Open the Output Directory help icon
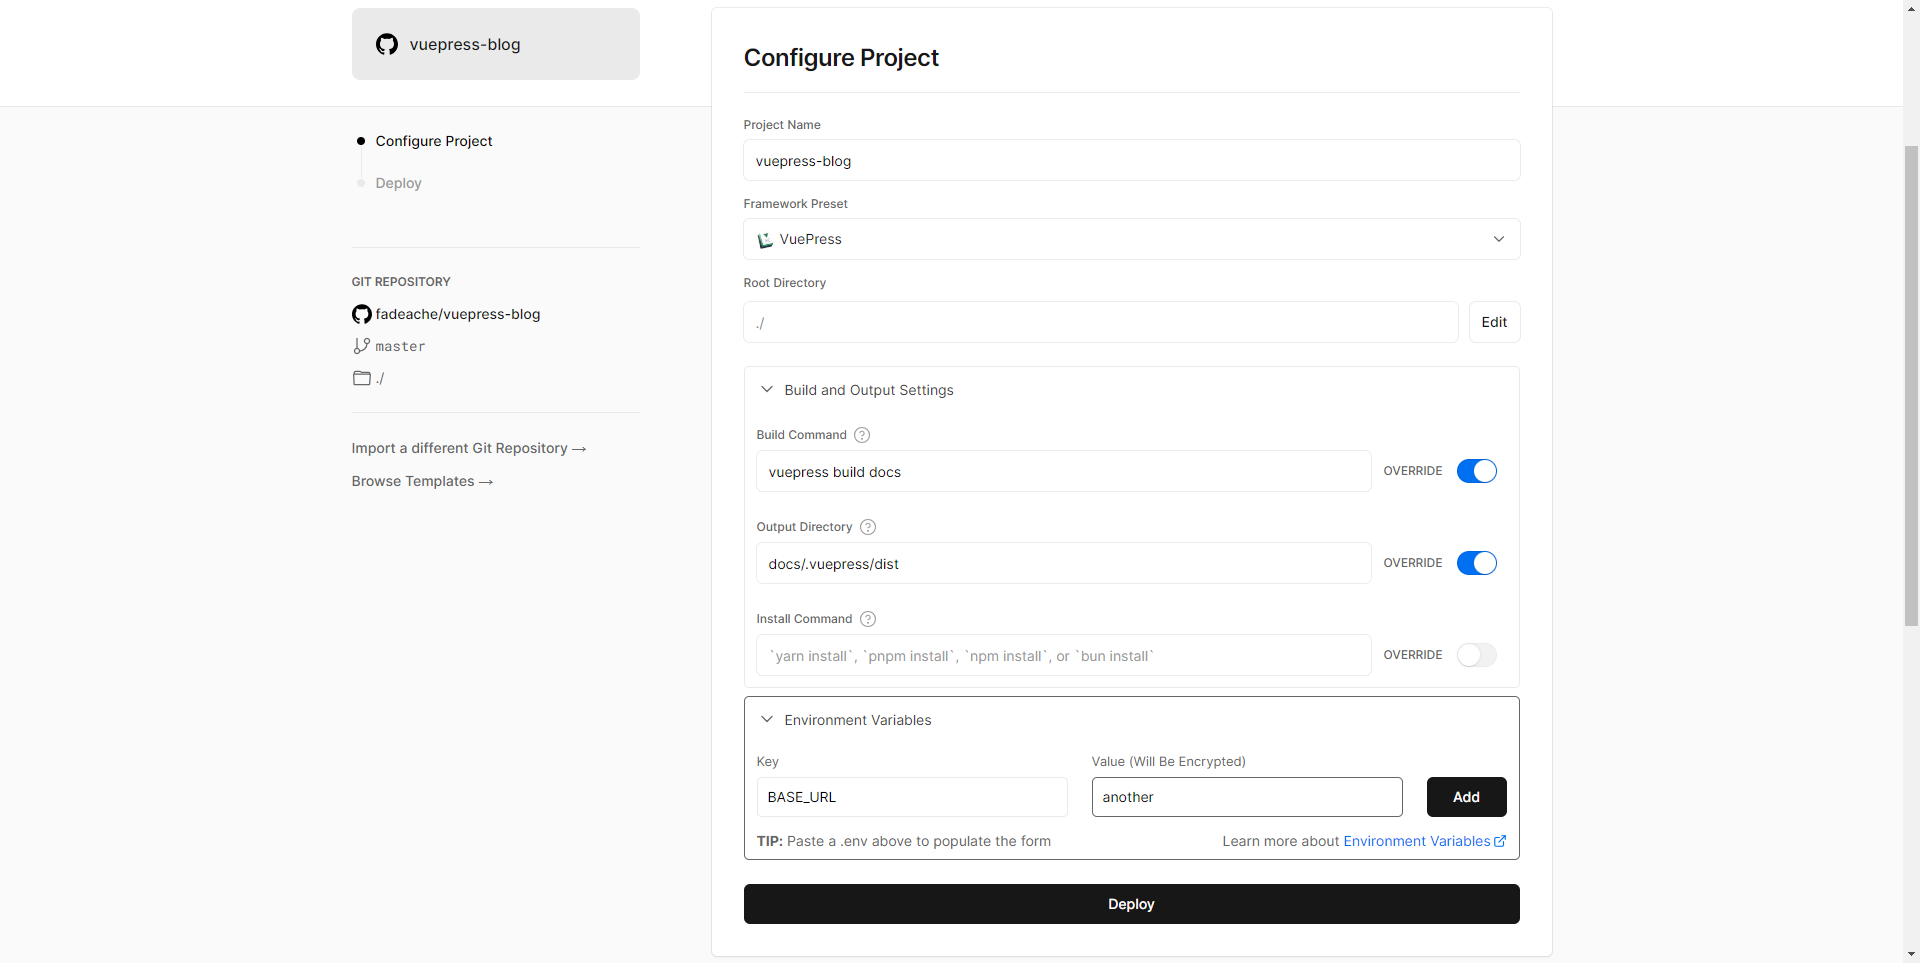 (868, 527)
